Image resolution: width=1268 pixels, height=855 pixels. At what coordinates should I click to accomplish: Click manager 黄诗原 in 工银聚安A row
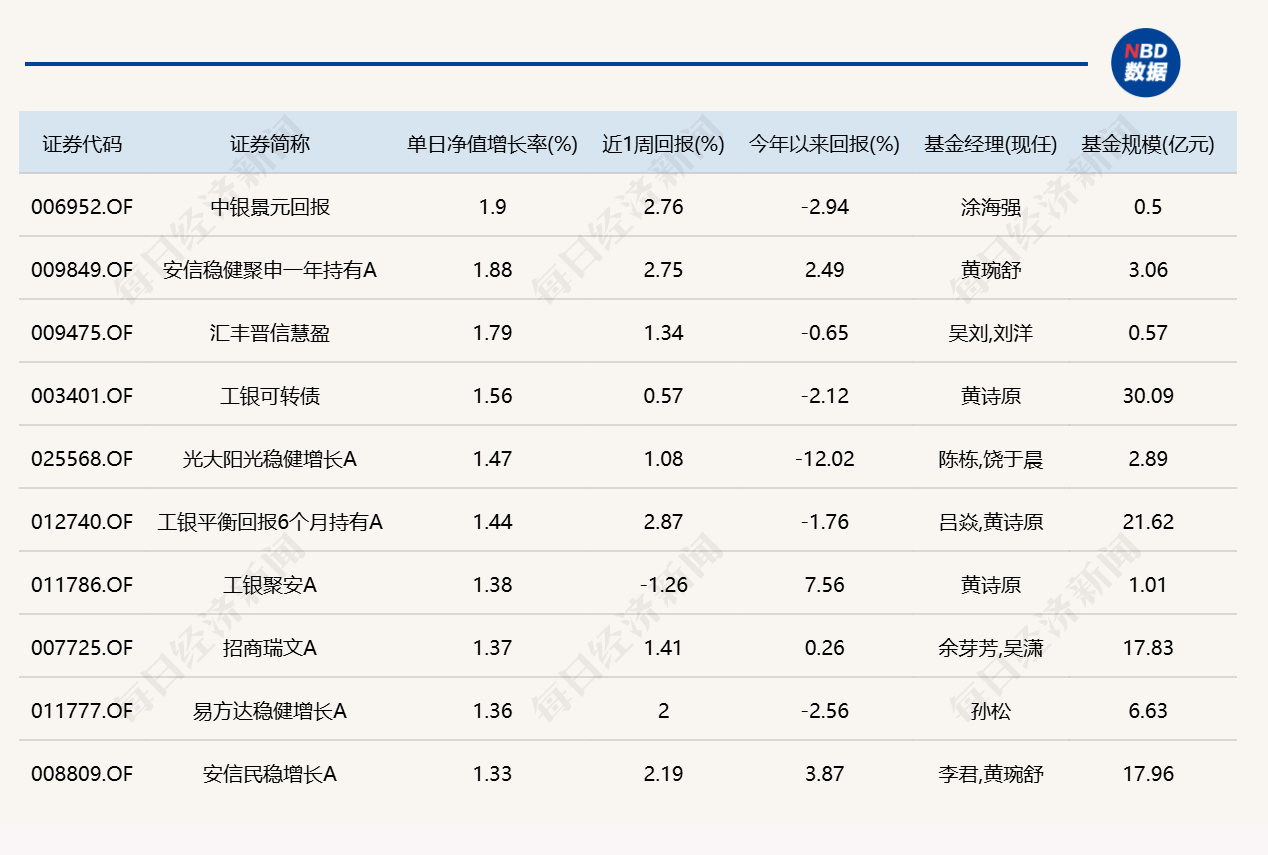click(x=990, y=585)
